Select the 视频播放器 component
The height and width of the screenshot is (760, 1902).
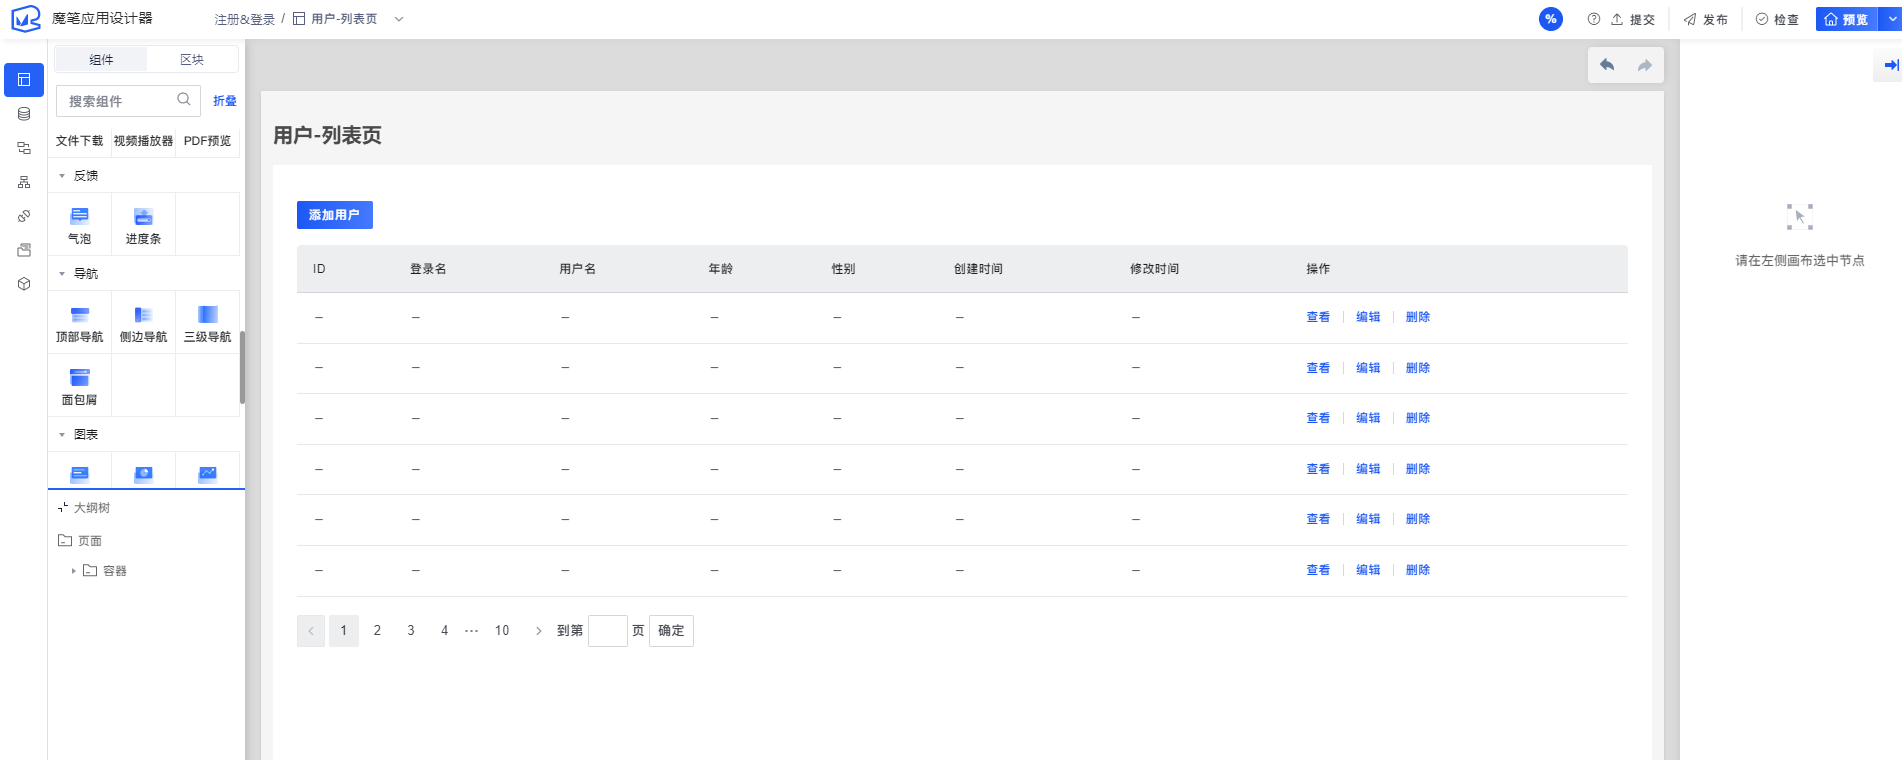pyautogui.click(x=143, y=141)
